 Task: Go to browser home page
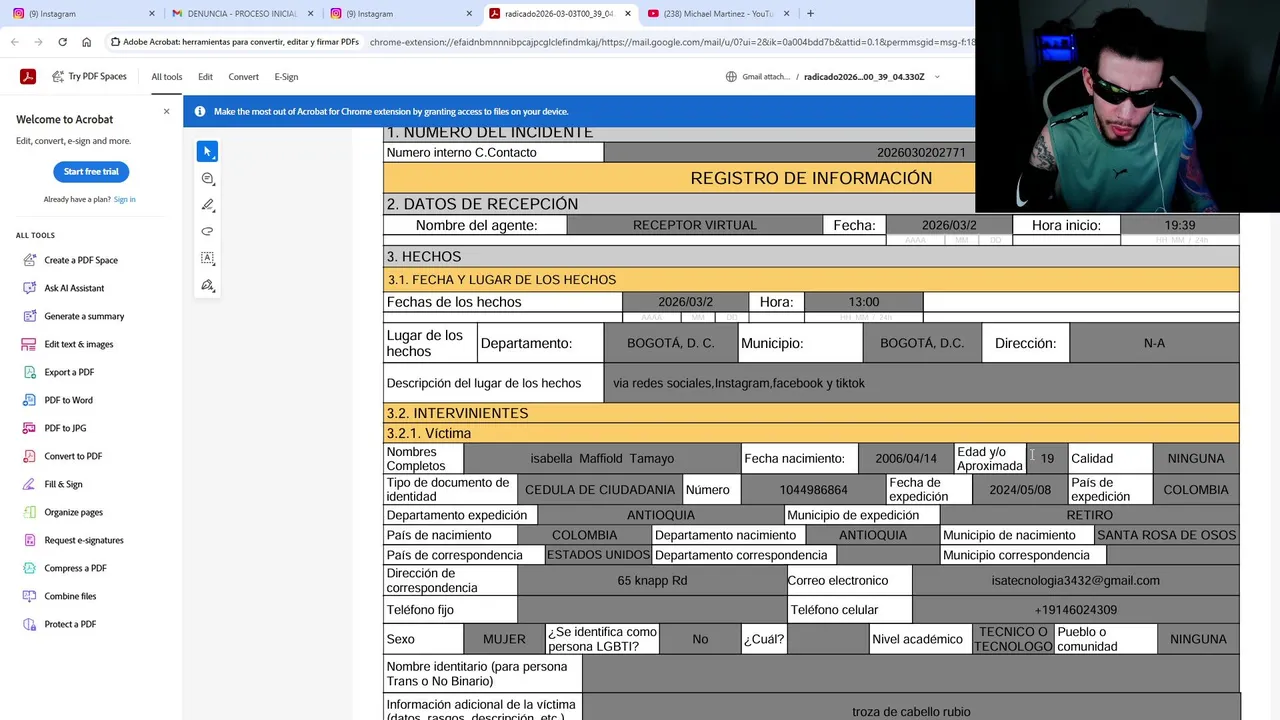pos(87,42)
